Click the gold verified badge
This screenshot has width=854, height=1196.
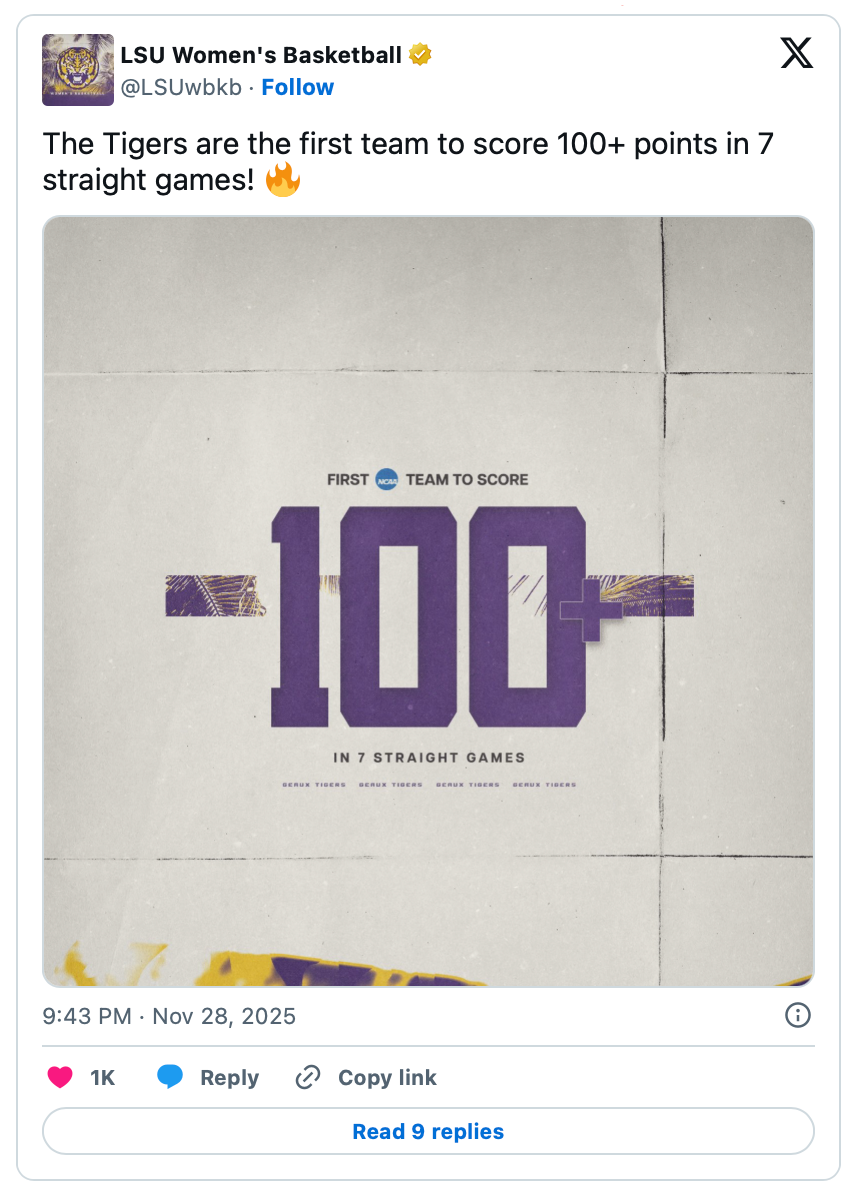[421, 55]
